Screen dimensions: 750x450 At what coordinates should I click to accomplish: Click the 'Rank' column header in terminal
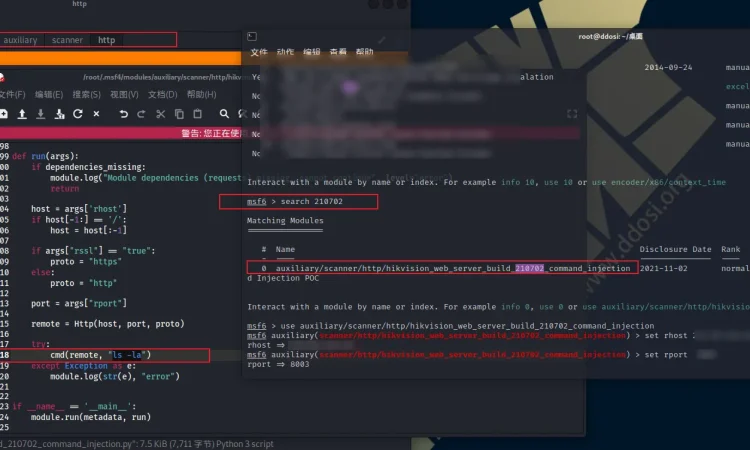730,249
